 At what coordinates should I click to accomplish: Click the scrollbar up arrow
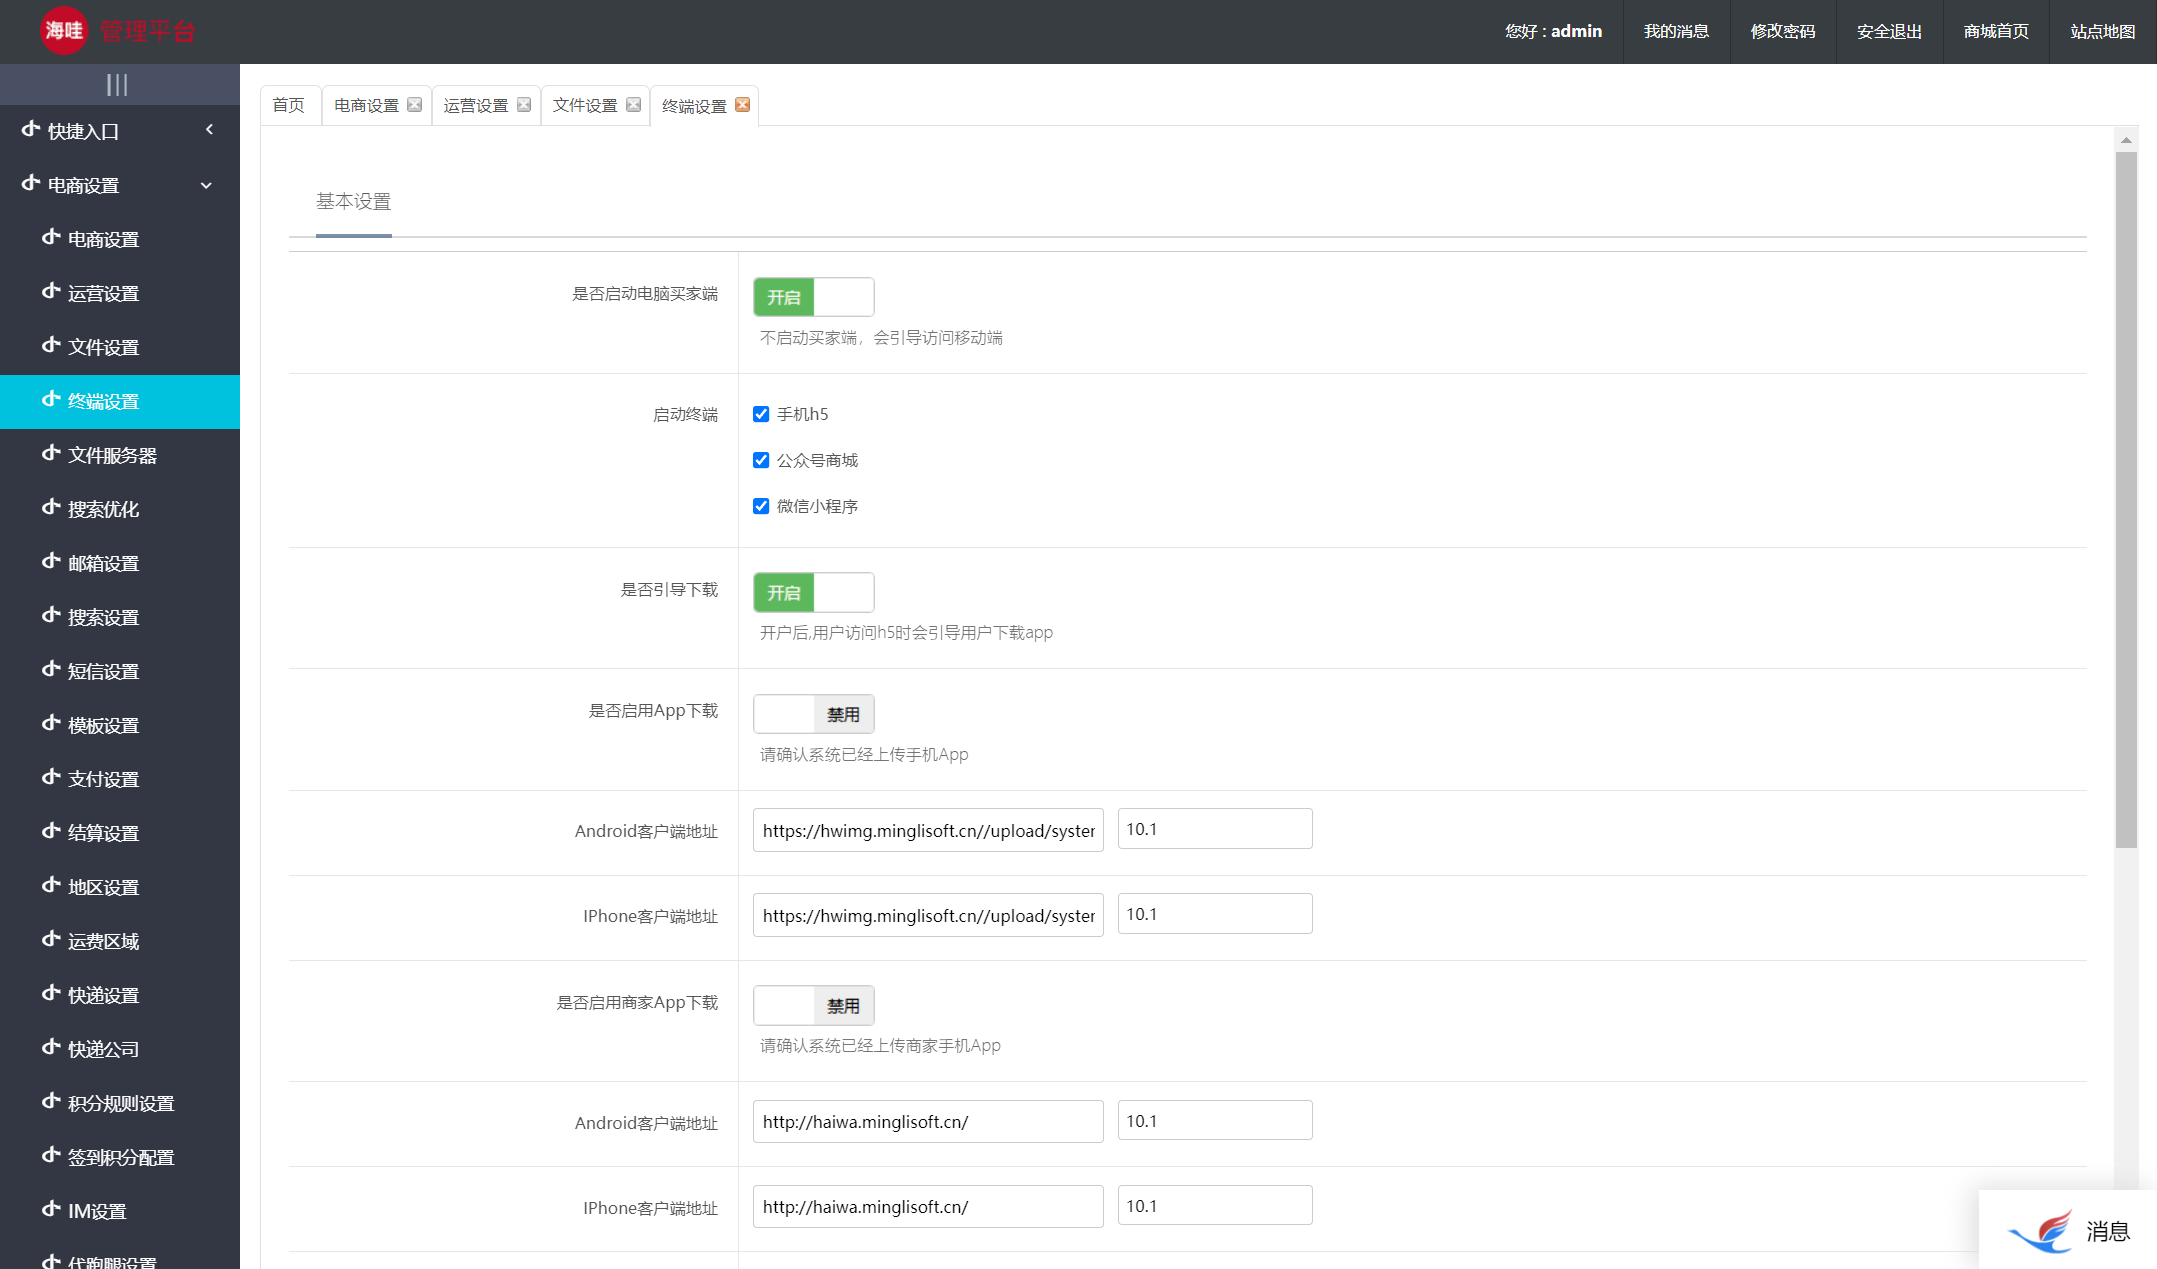click(2126, 140)
